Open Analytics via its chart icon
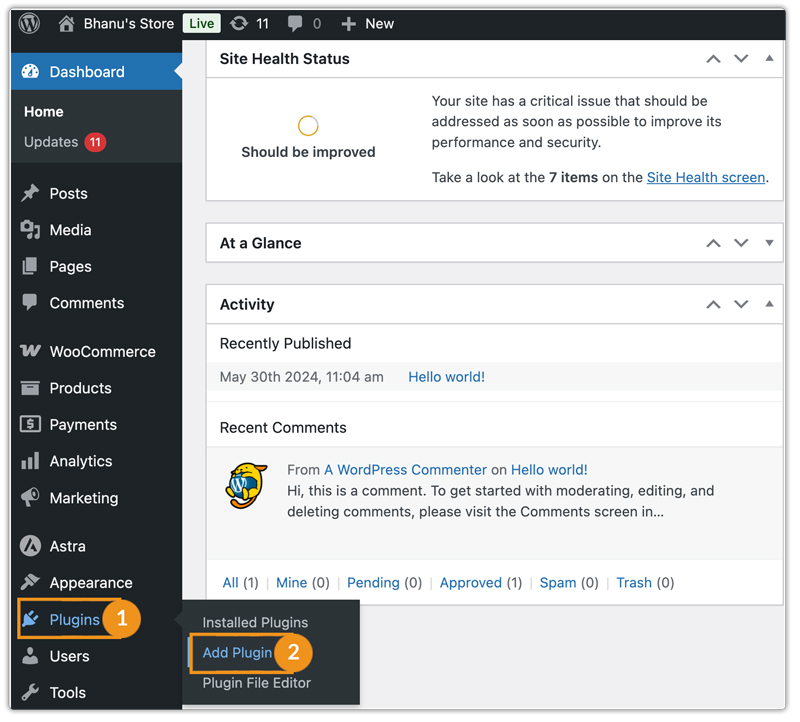This screenshot has width=800, height=722. (x=30, y=461)
